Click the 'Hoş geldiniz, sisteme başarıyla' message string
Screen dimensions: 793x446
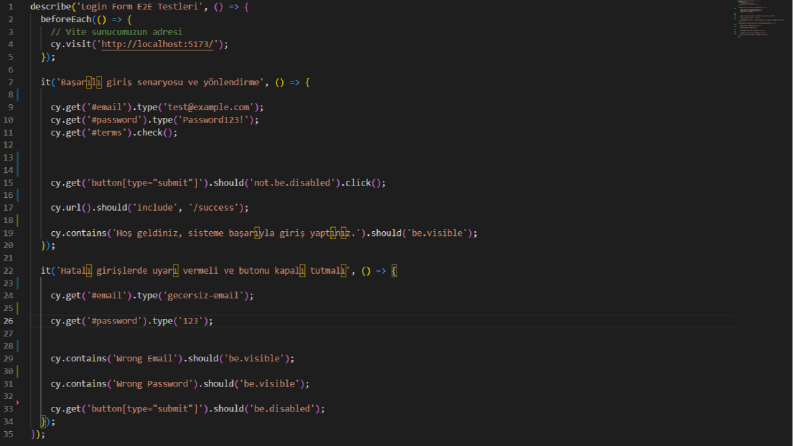point(236,233)
